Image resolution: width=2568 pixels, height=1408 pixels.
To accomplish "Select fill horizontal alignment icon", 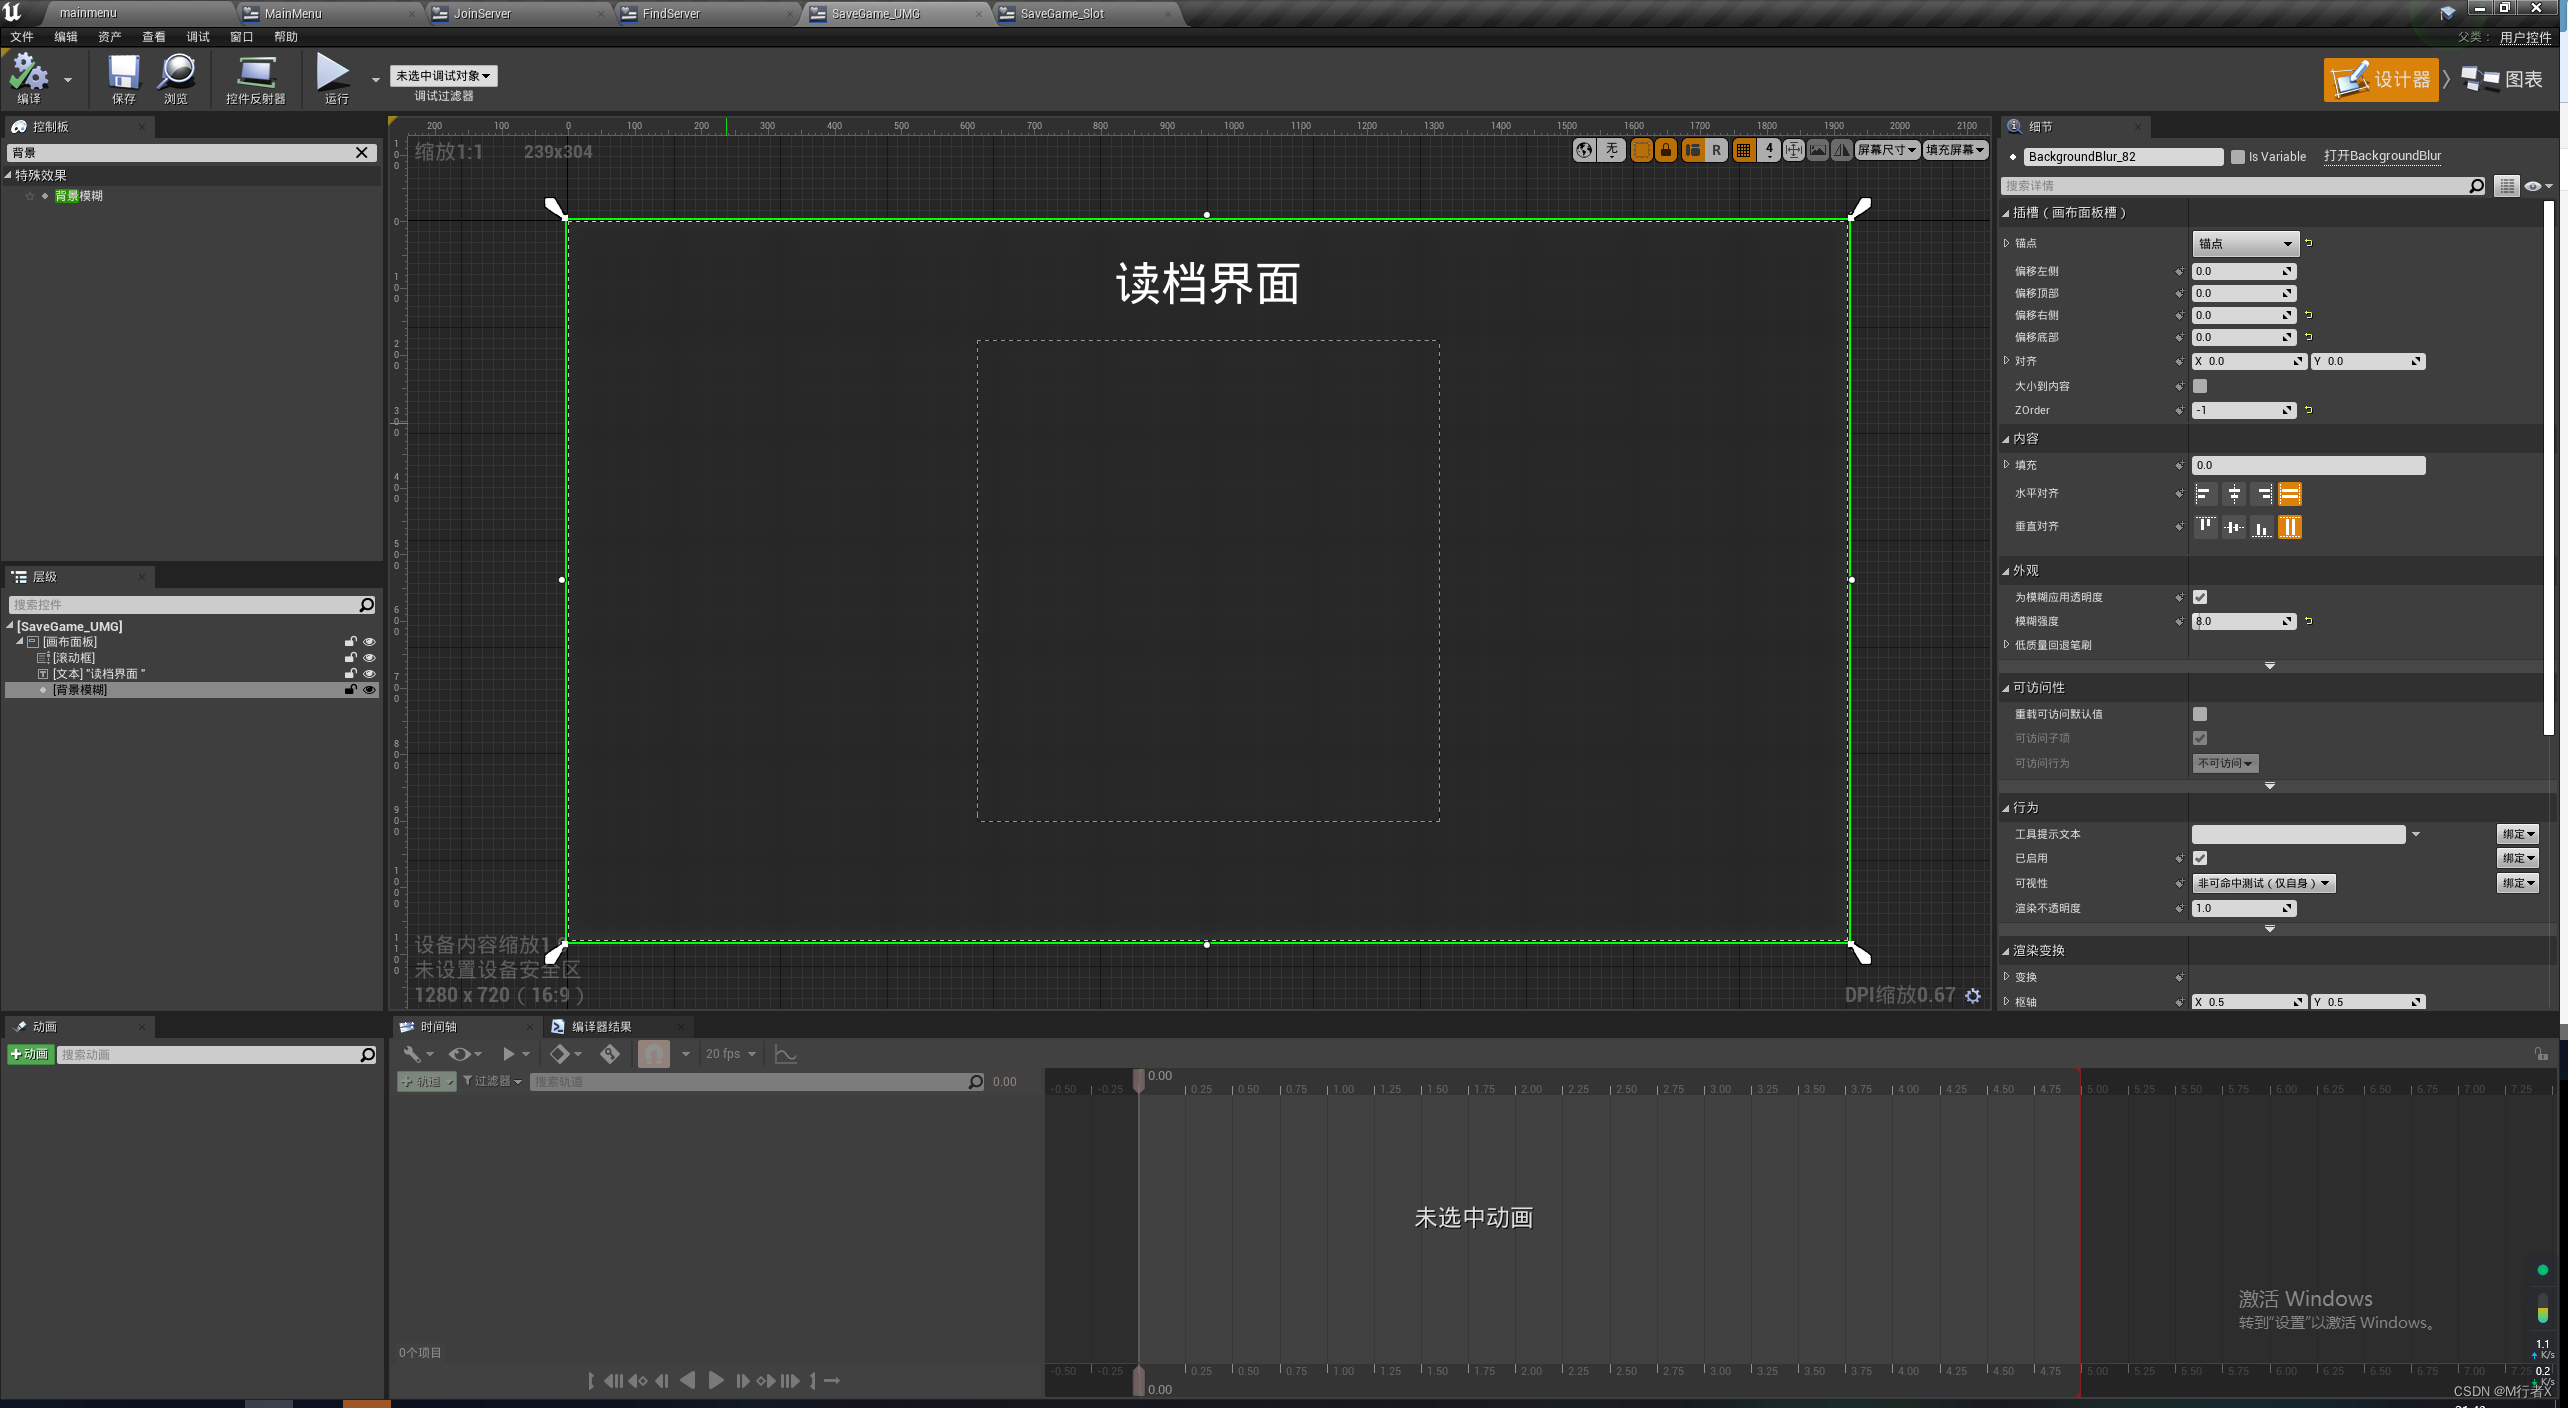I will 2289,494.
